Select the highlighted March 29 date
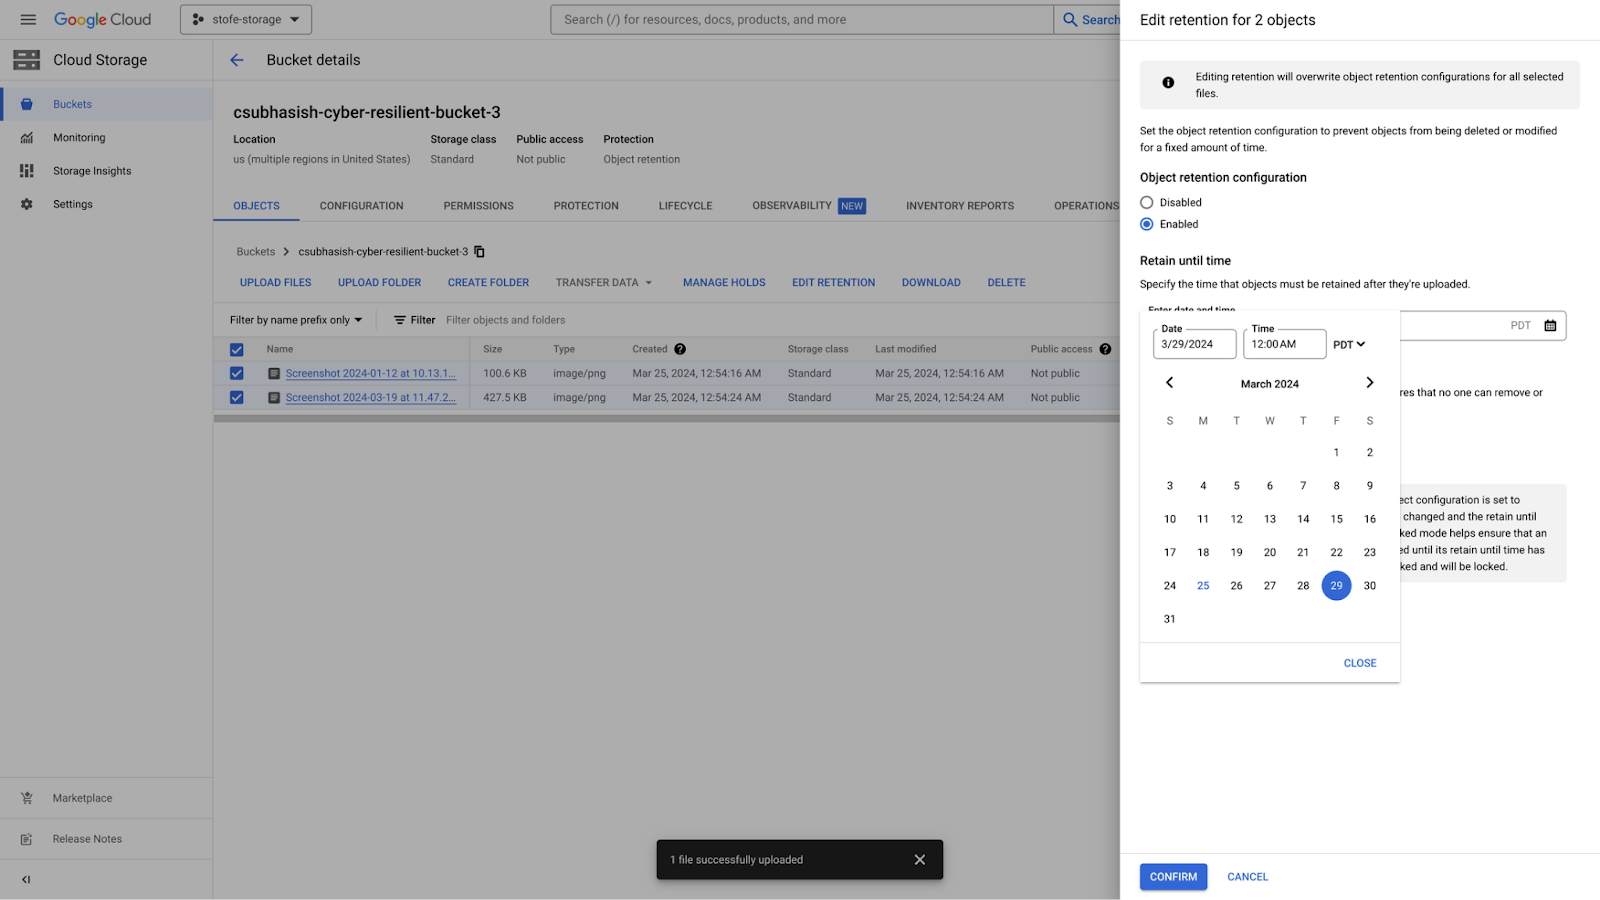 point(1336,586)
